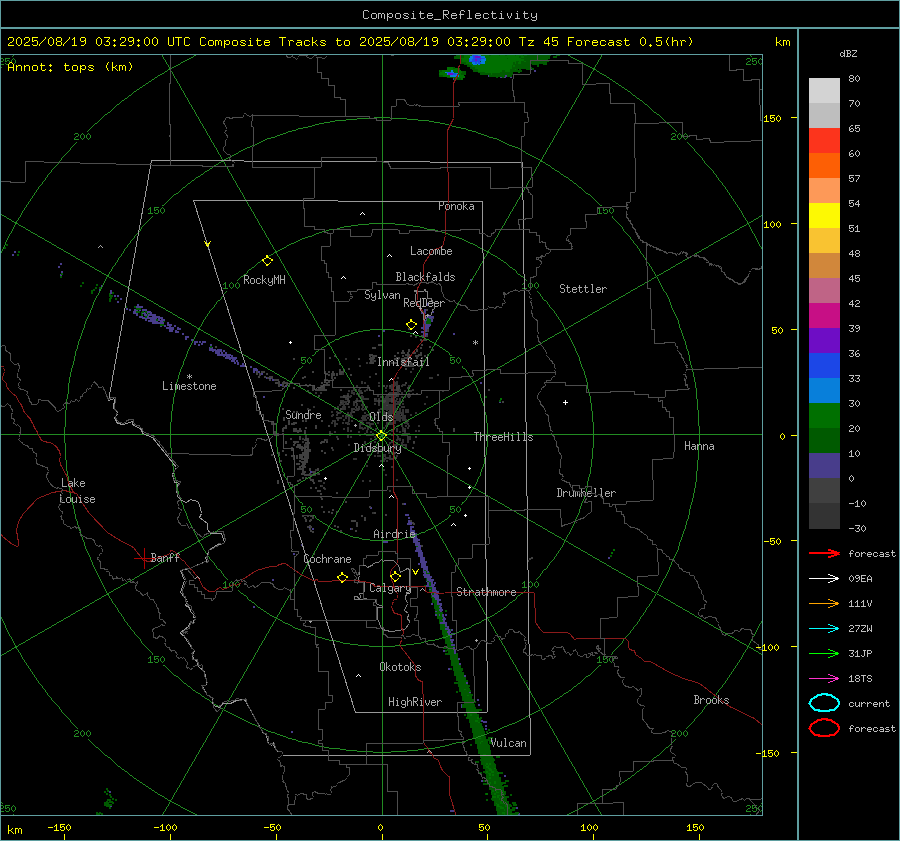Click the ThreeHills label

503,437
